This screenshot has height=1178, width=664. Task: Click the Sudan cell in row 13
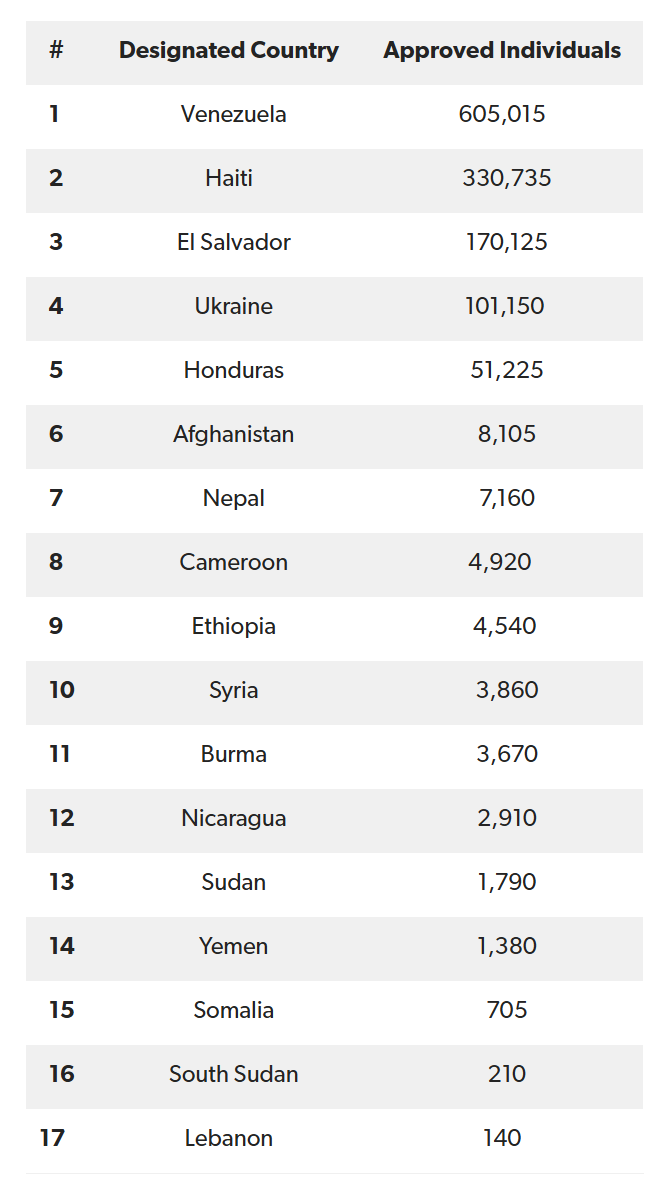[234, 883]
